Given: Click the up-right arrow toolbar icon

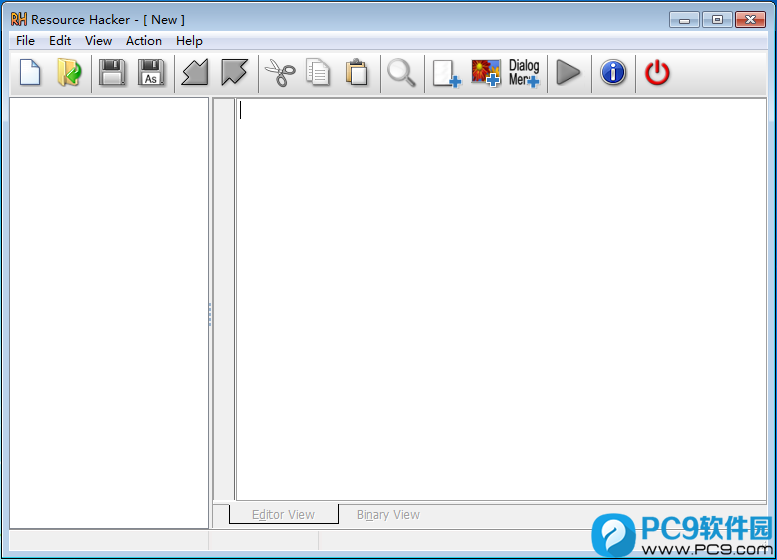Looking at the screenshot, I should [234, 73].
